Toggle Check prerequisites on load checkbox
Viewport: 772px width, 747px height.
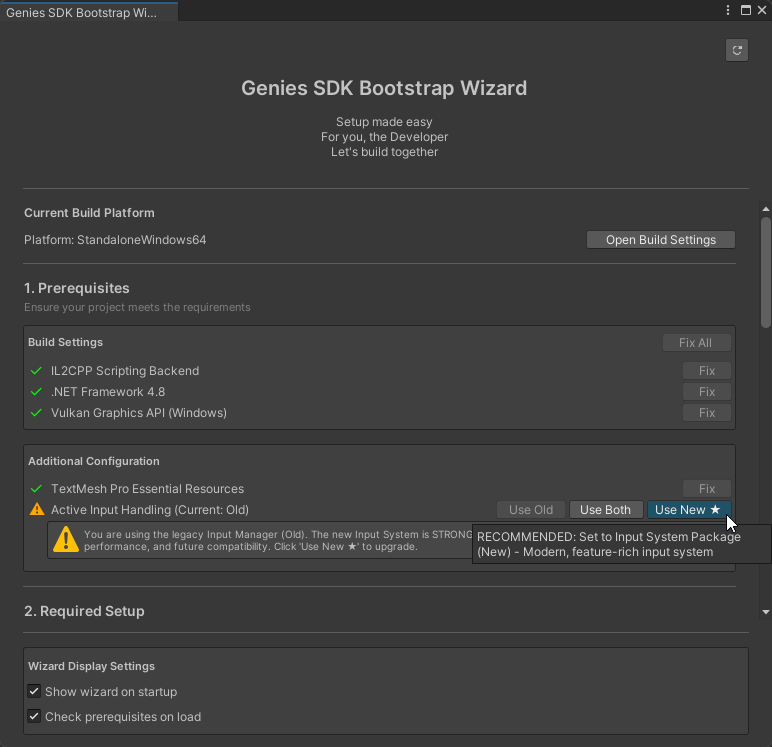click(35, 717)
